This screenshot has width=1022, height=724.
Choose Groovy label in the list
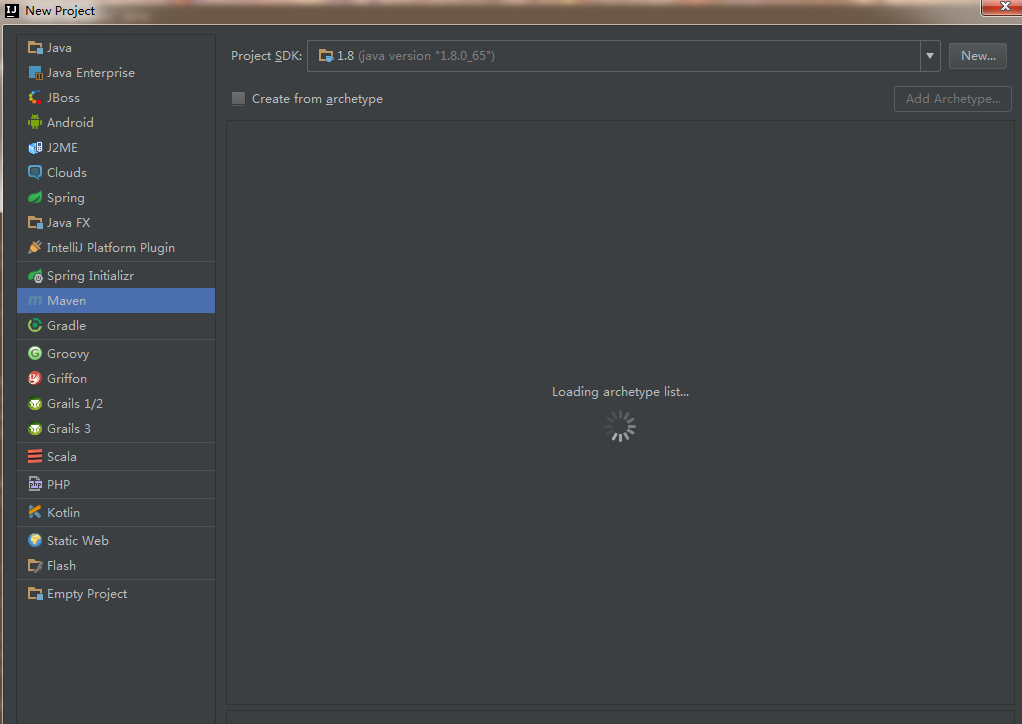68,354
